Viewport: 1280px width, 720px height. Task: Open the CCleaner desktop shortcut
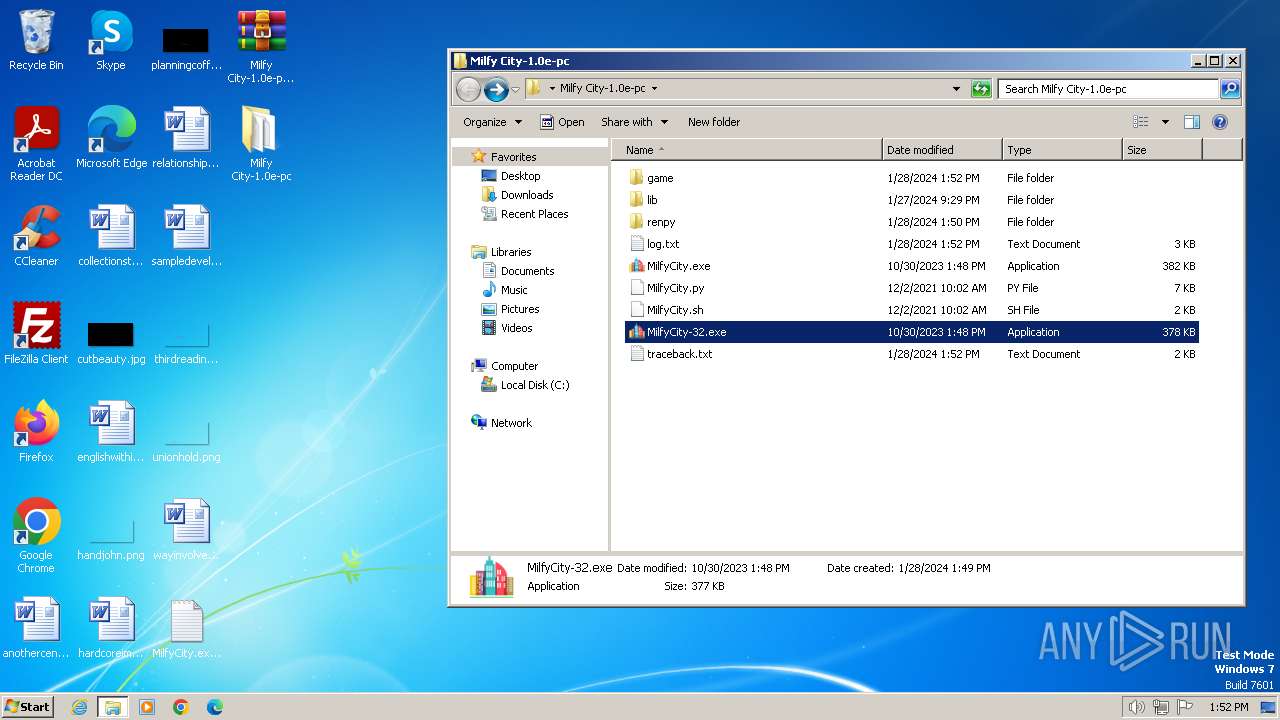coord(36,236)
